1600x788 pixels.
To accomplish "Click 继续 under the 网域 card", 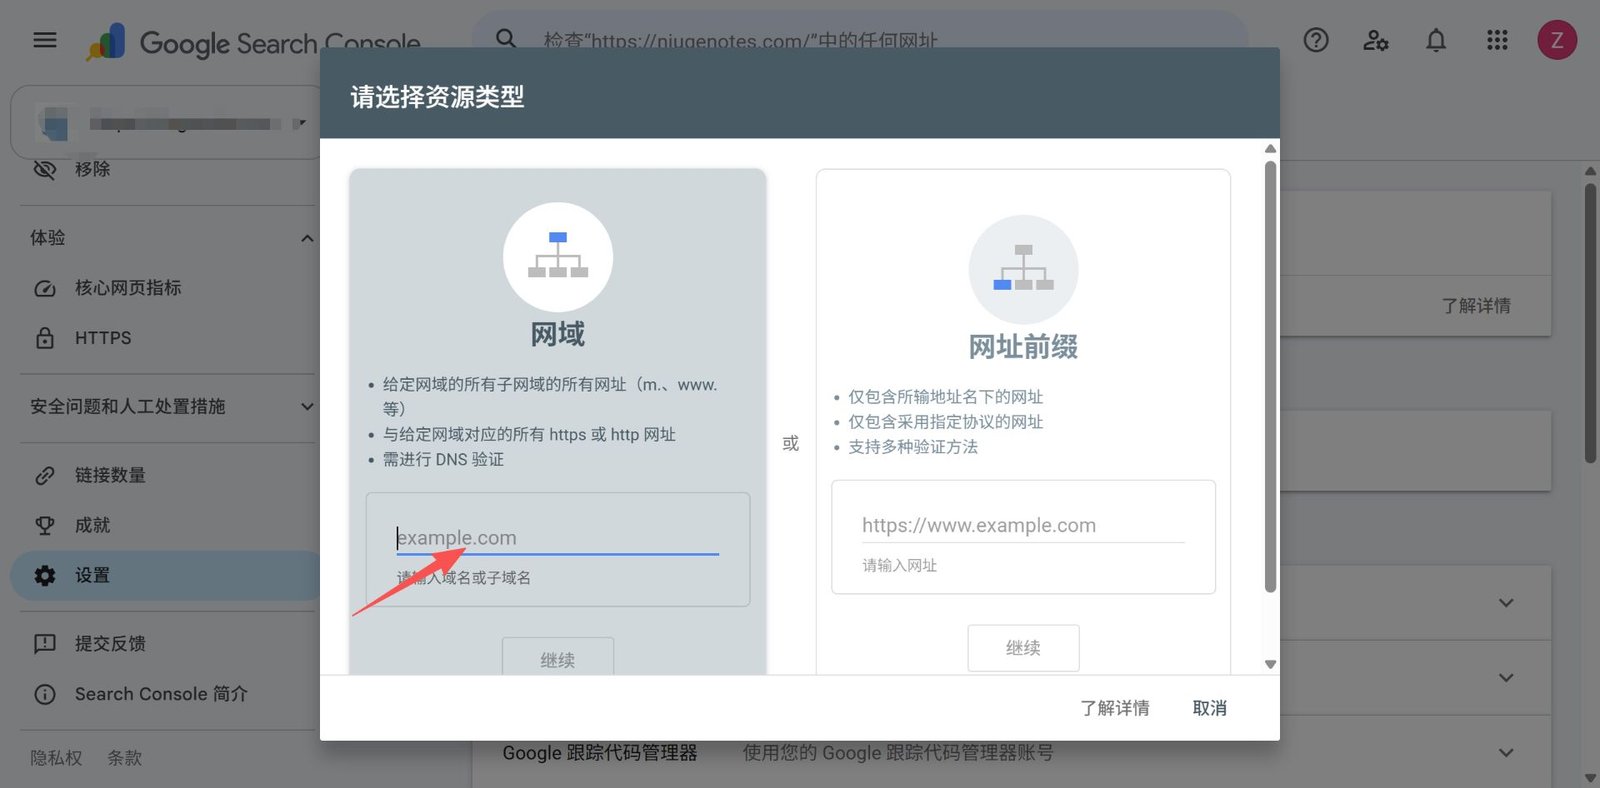I will coord(558,658).
